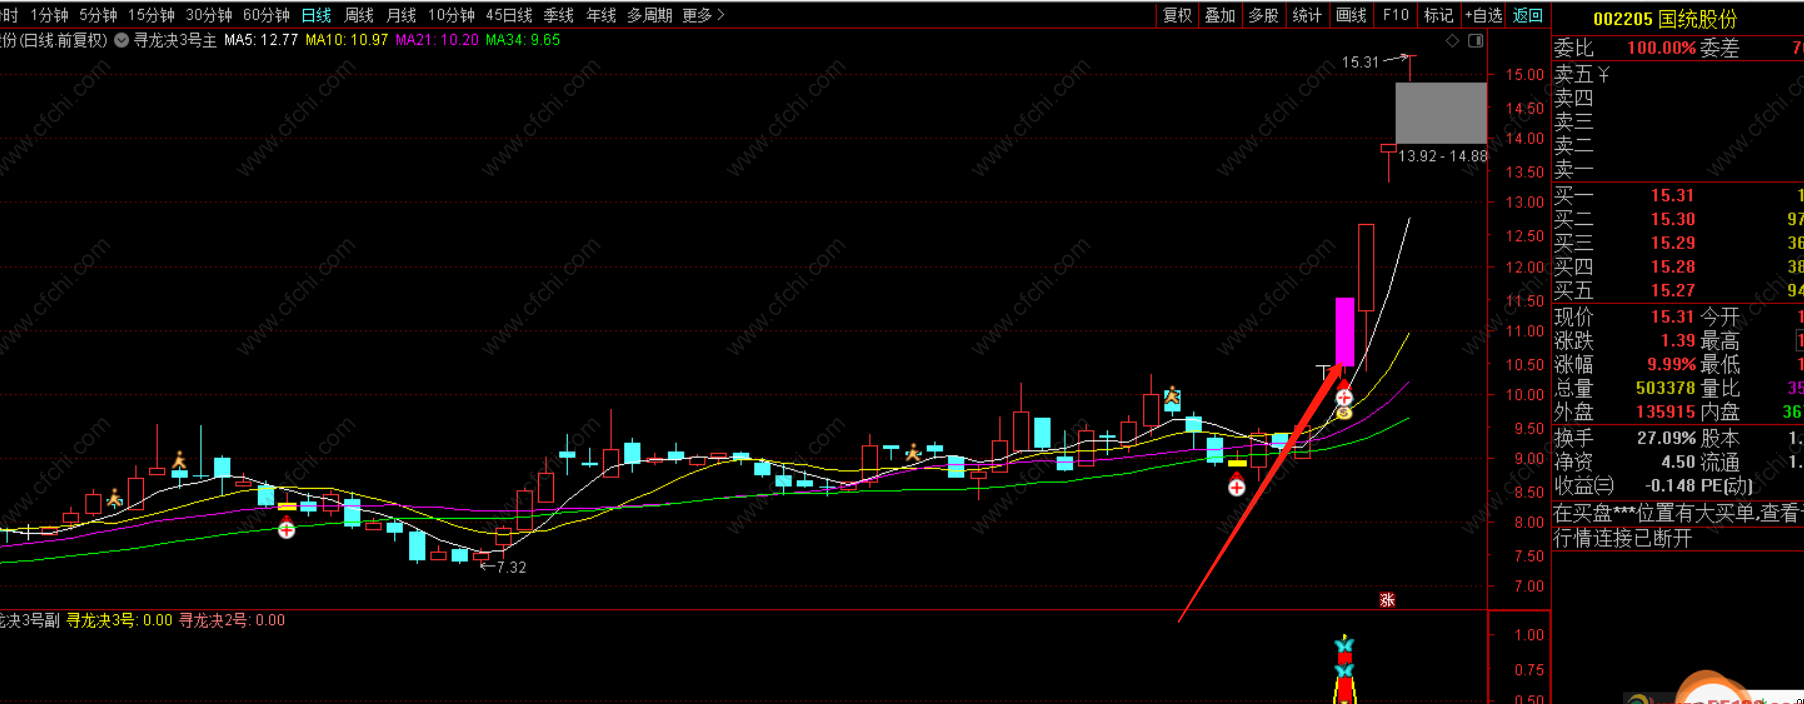Select the 日线 daily chart tab
Viewport: 1804px width, 704px height.
[316, 15]
